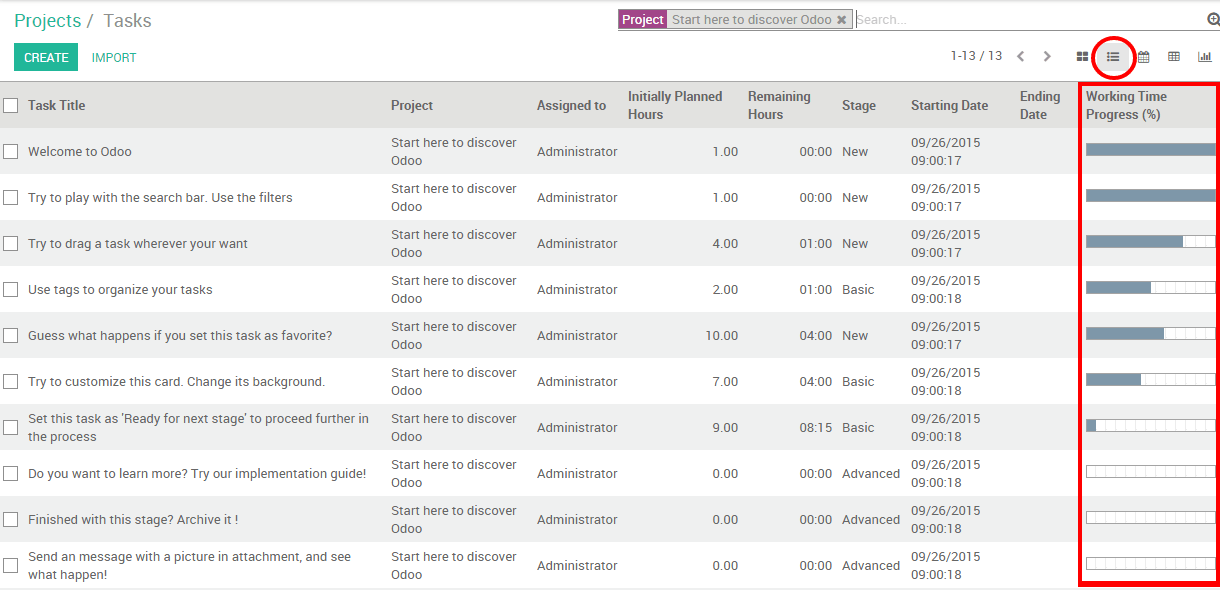The image size is (1220, 590).
Task: Sort by the Stage column header
Action: coord(858,105)
